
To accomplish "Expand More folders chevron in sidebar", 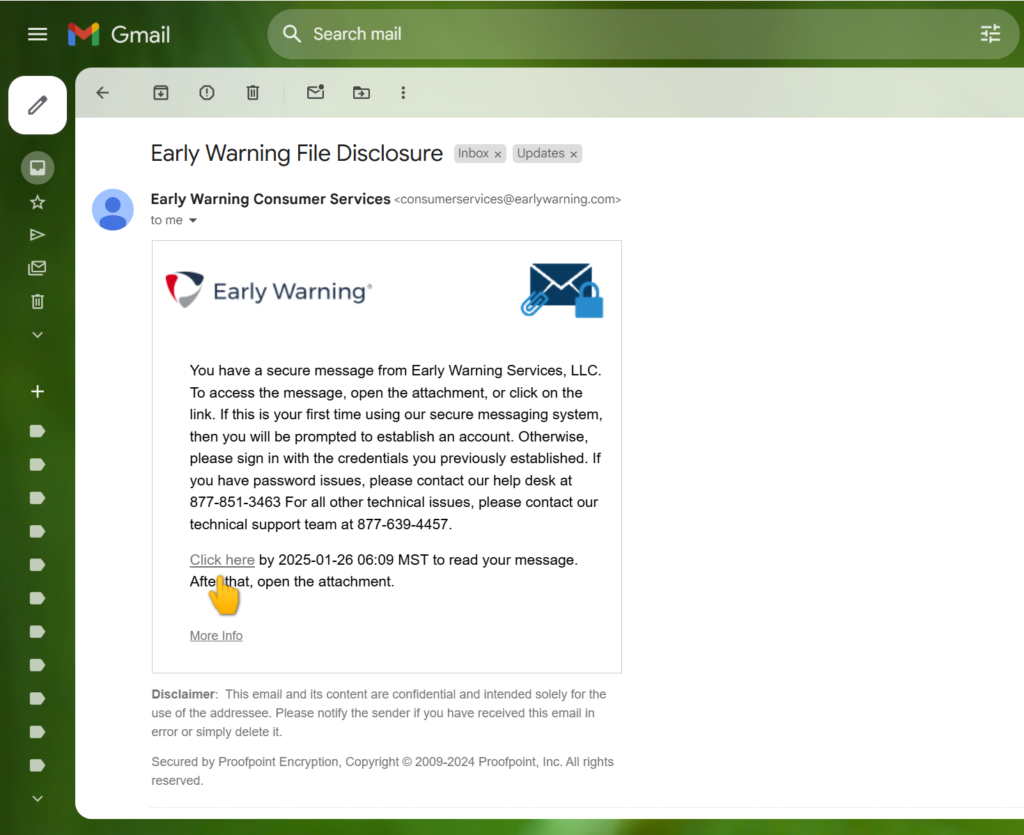I will coord(37,335).
